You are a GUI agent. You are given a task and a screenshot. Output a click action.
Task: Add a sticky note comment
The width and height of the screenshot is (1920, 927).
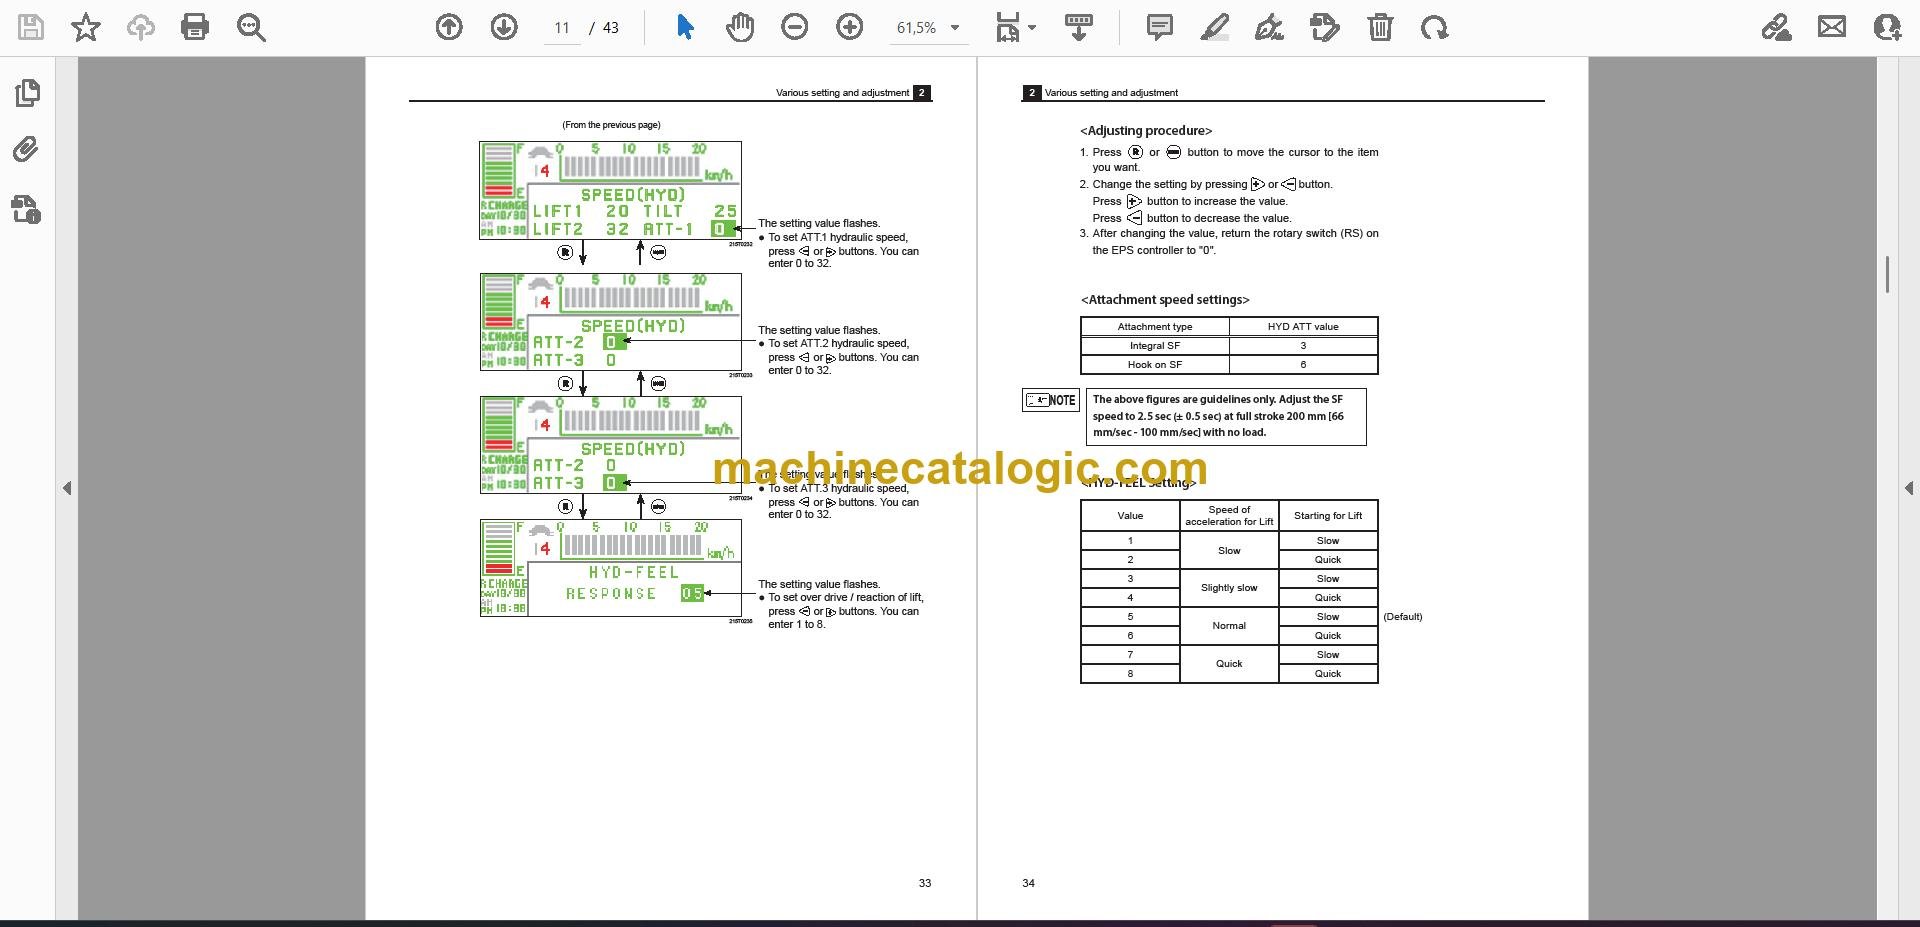(x=1160, y=27)
